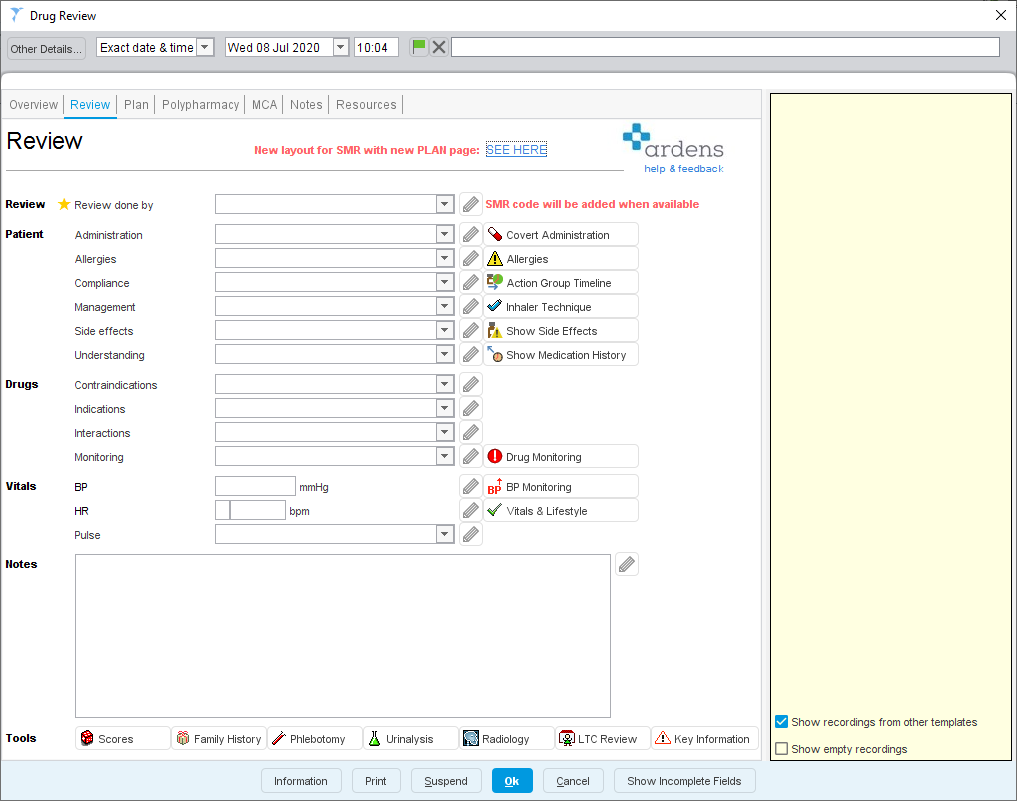Edit the Review Notes field with pencil icon

[x=627, y=564]
